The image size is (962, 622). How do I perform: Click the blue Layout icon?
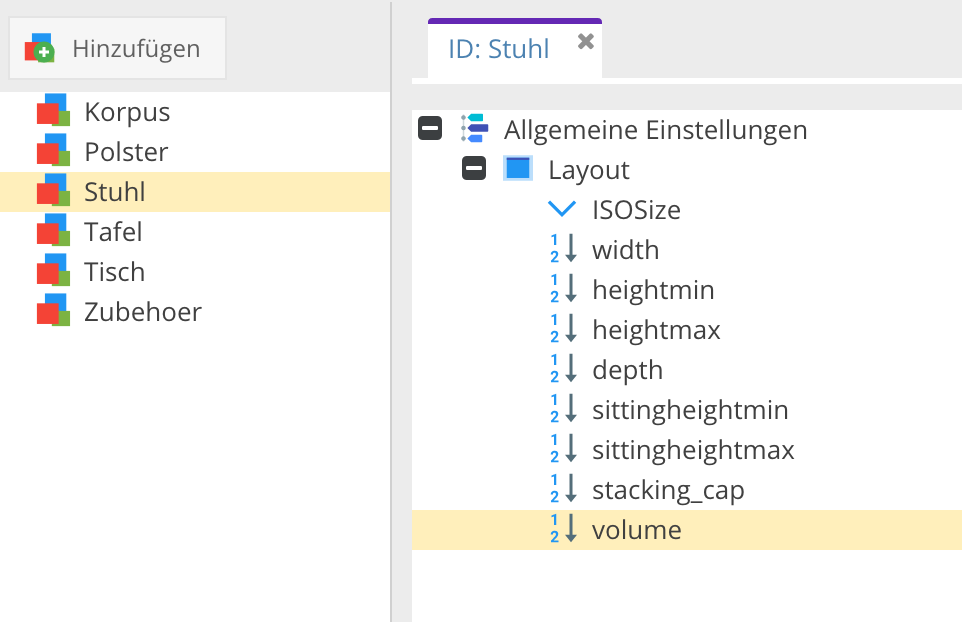(518, 169)
